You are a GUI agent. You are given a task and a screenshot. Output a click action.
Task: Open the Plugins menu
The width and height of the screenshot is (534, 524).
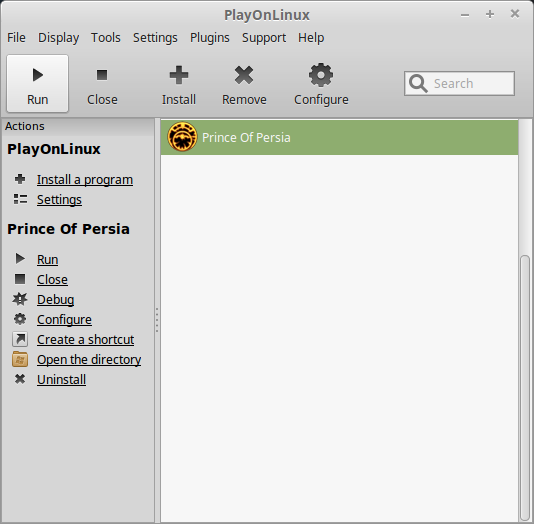tap(209, 37)
